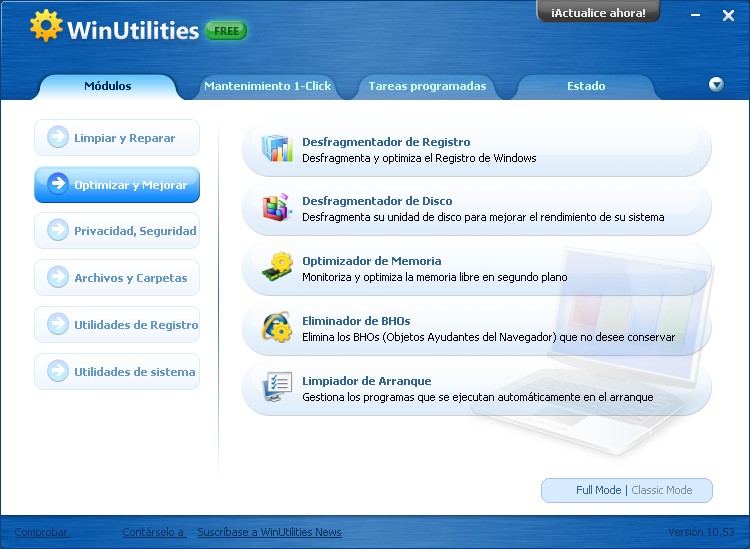Screen dimensions: 750x549
Task: Click the arrow icon beside Limpiar y Reparar
Action: (x=58, y=137)
